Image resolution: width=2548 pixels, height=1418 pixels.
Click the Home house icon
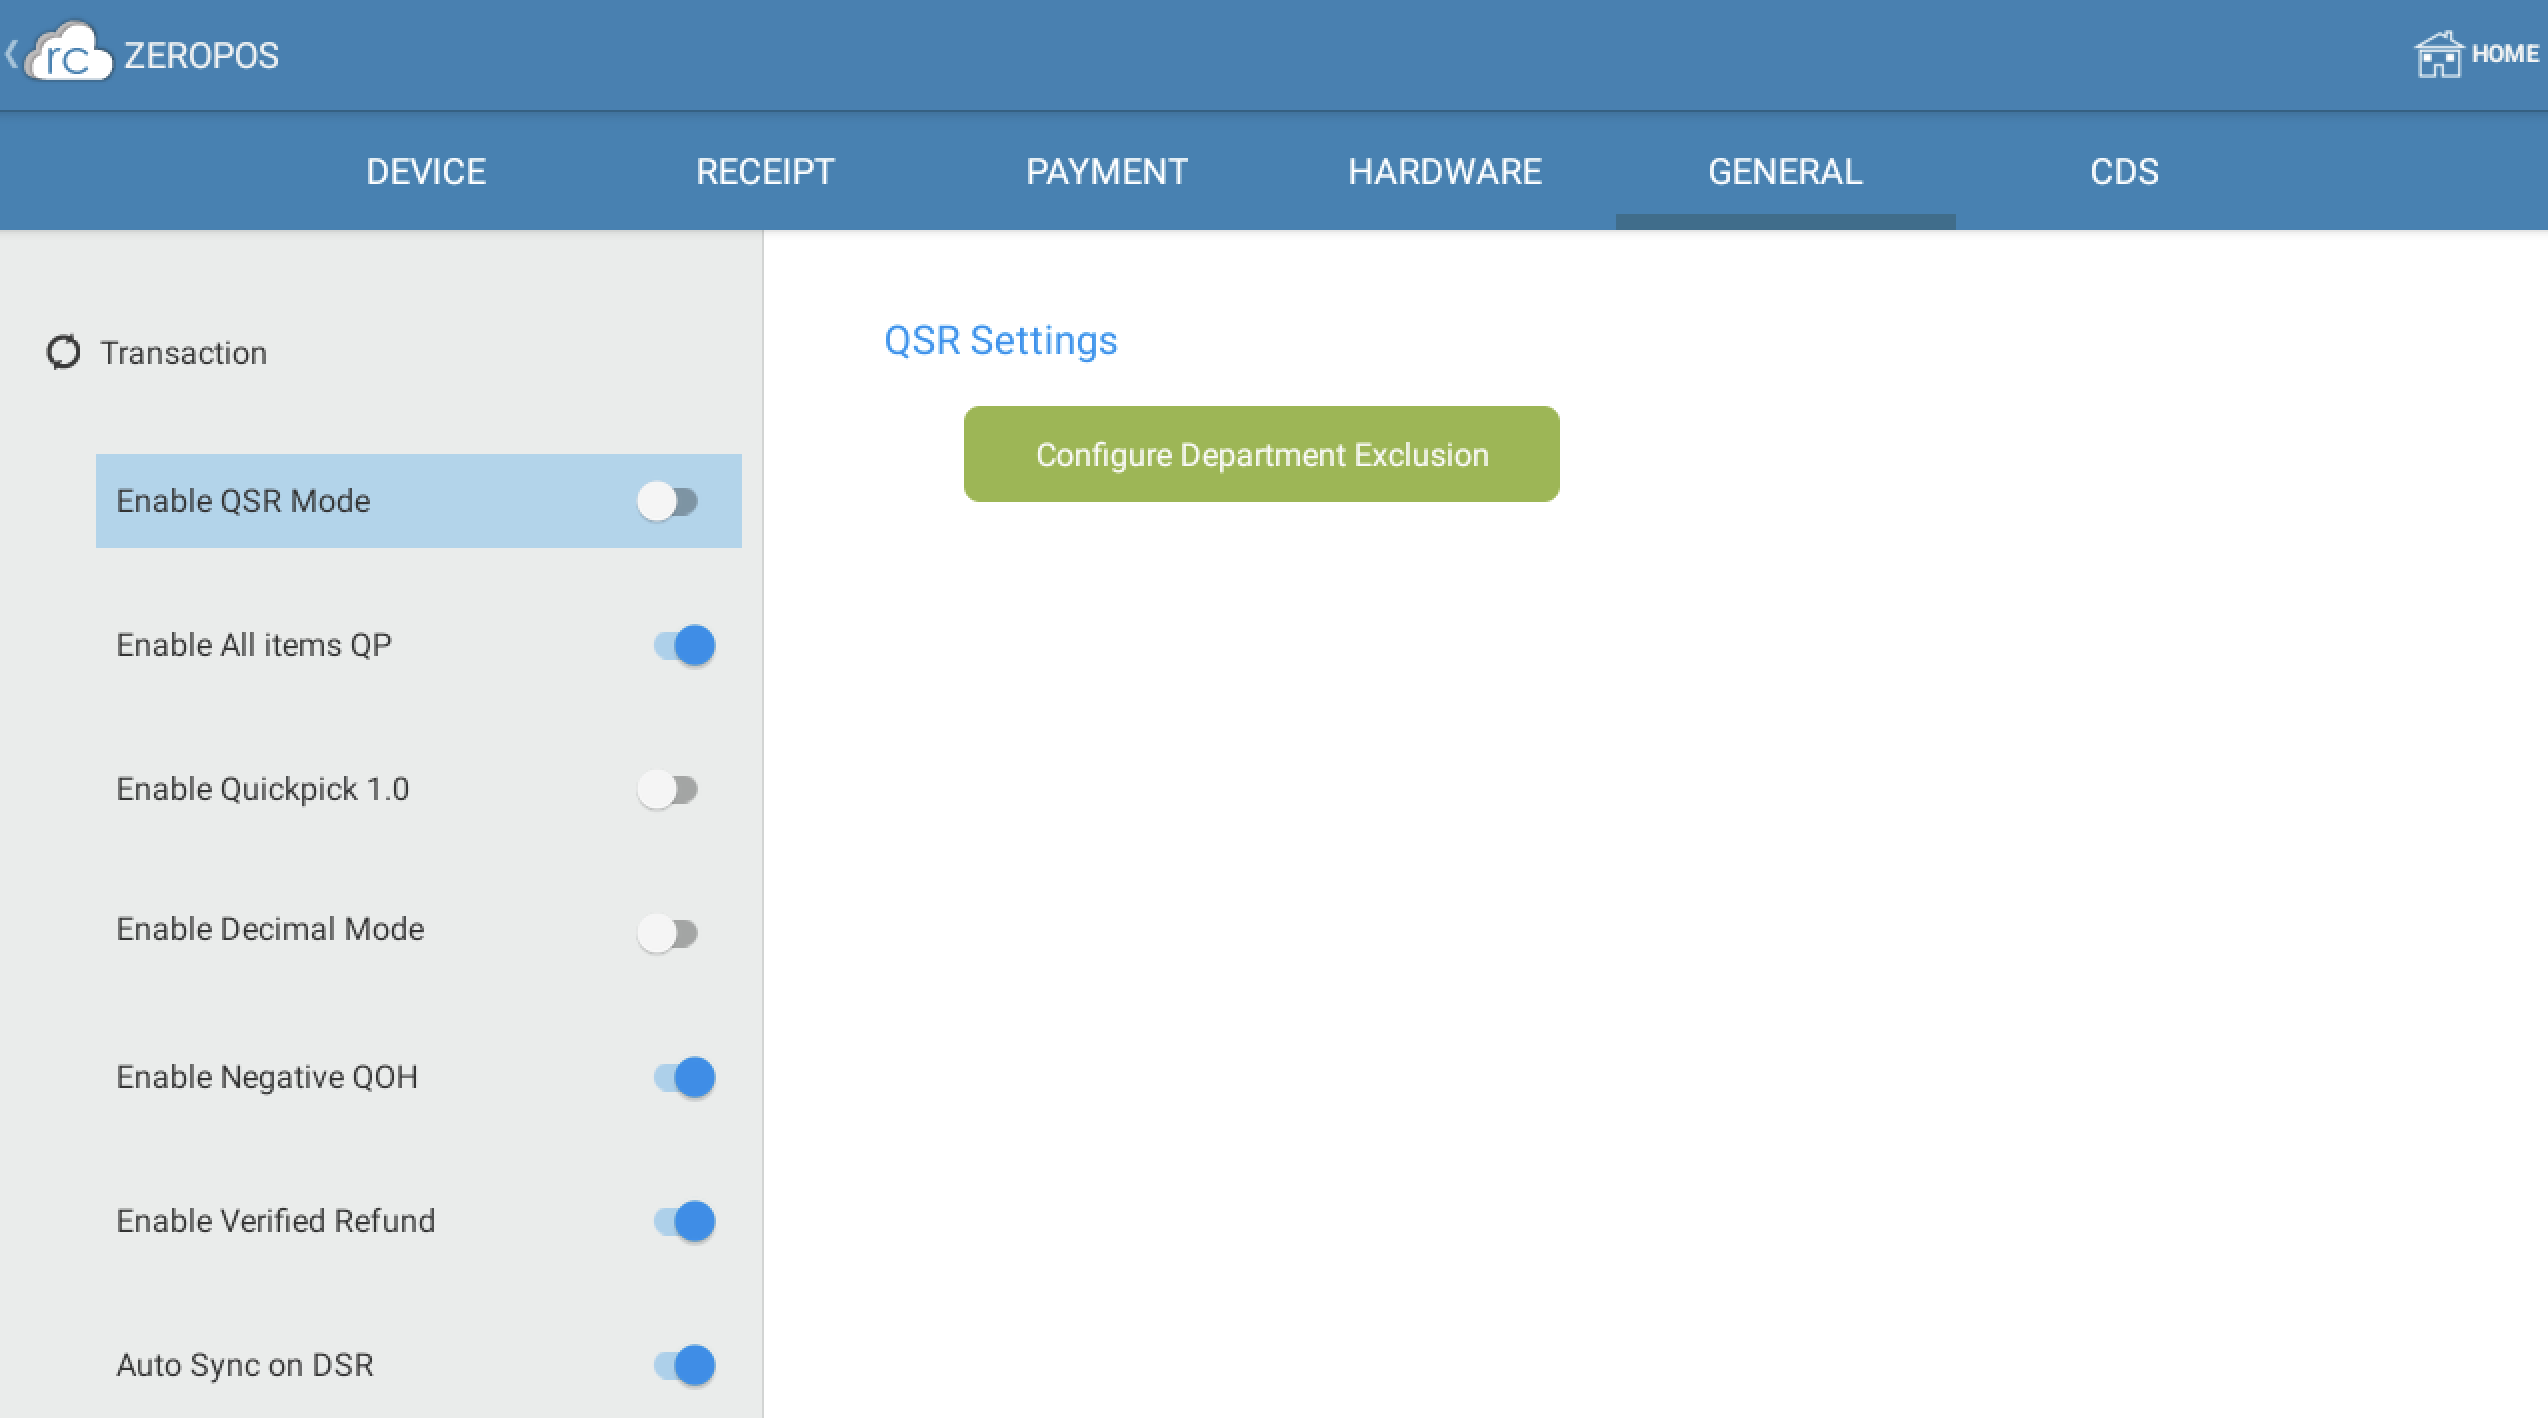tap(2439, 54)
